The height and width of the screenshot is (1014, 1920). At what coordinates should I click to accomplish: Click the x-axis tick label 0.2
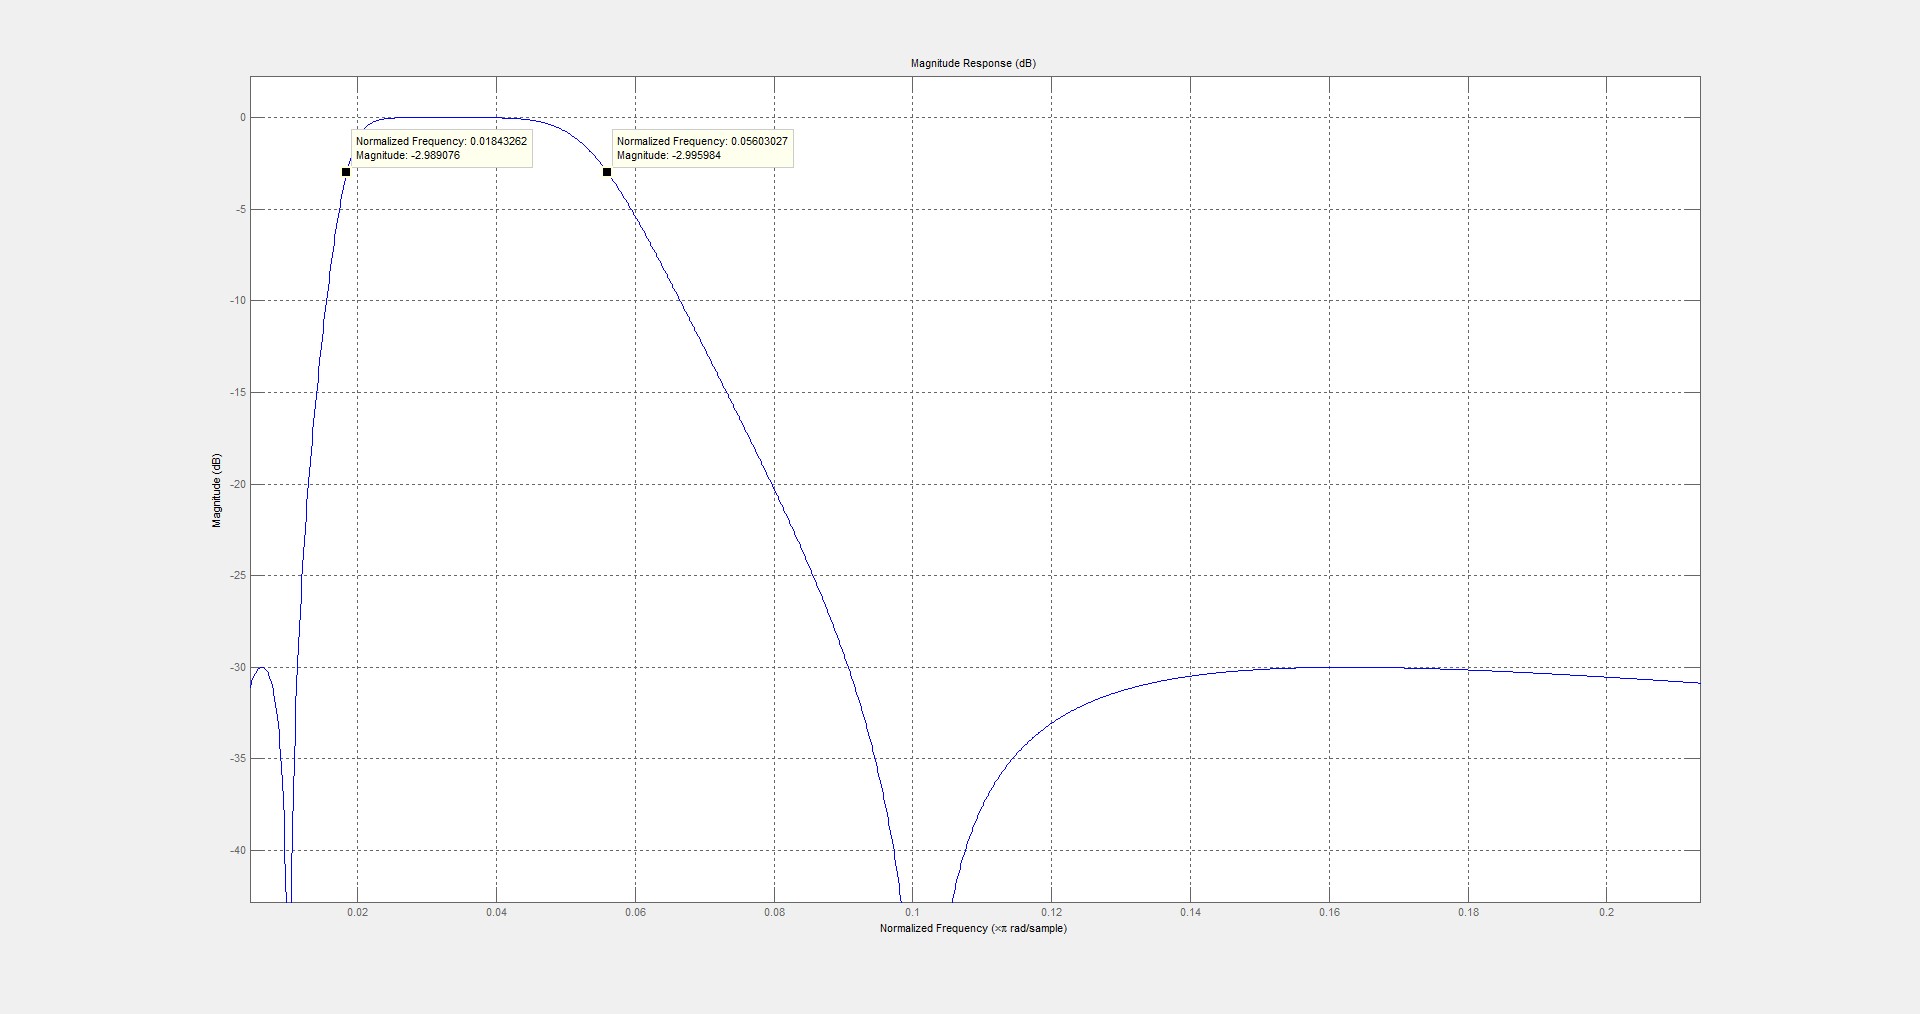[1607, 912]
